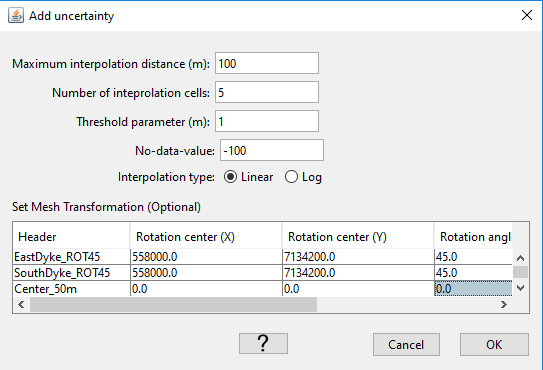Select EastDyke_ROT45 rotation center Y cell

pos(358,257)
